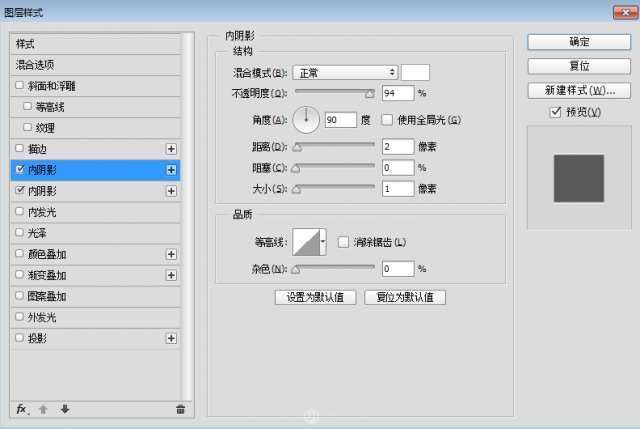Click the 大小 field showing 1

point(398,189)
